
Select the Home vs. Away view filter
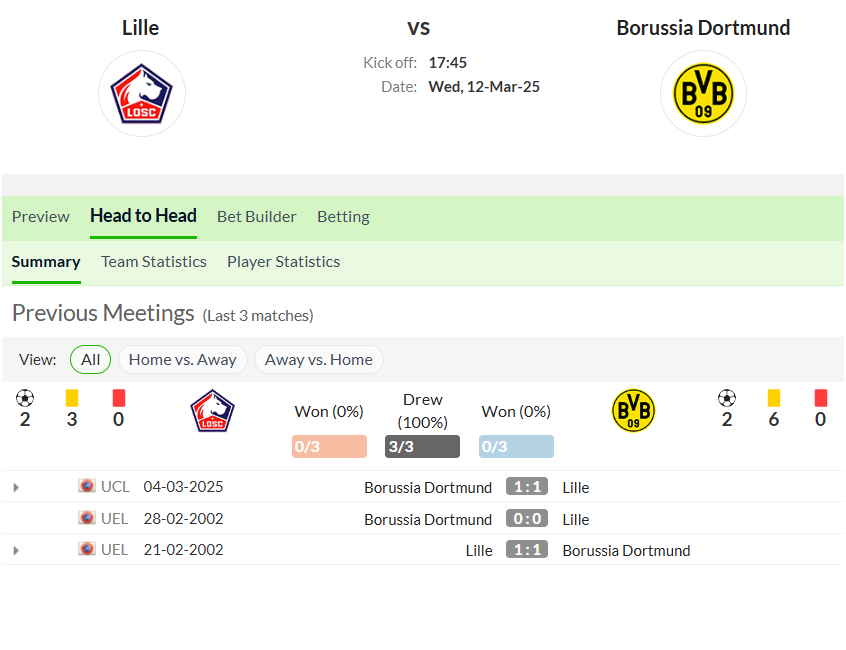click(x=182, y=360)
